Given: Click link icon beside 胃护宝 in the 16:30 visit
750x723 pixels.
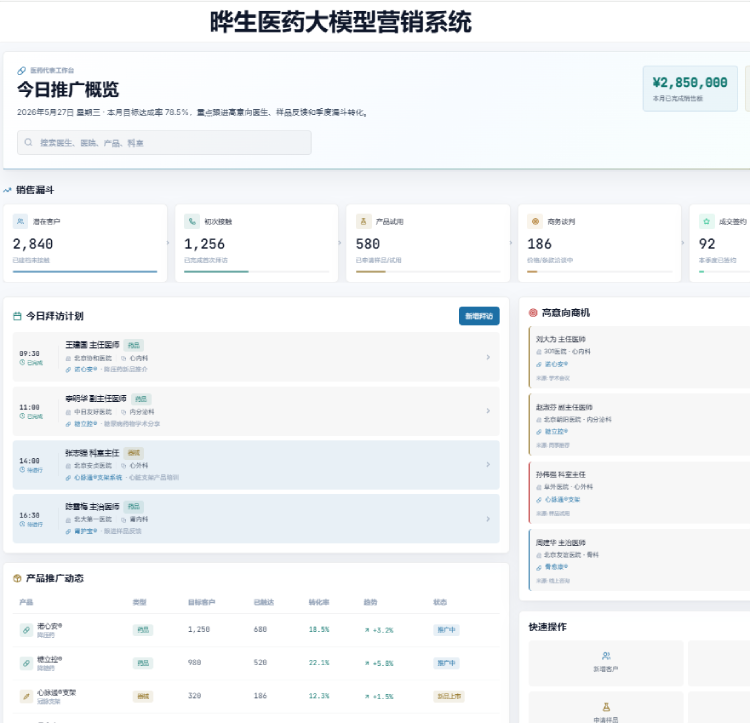Looking at the screenshot, I should point(68,531).
